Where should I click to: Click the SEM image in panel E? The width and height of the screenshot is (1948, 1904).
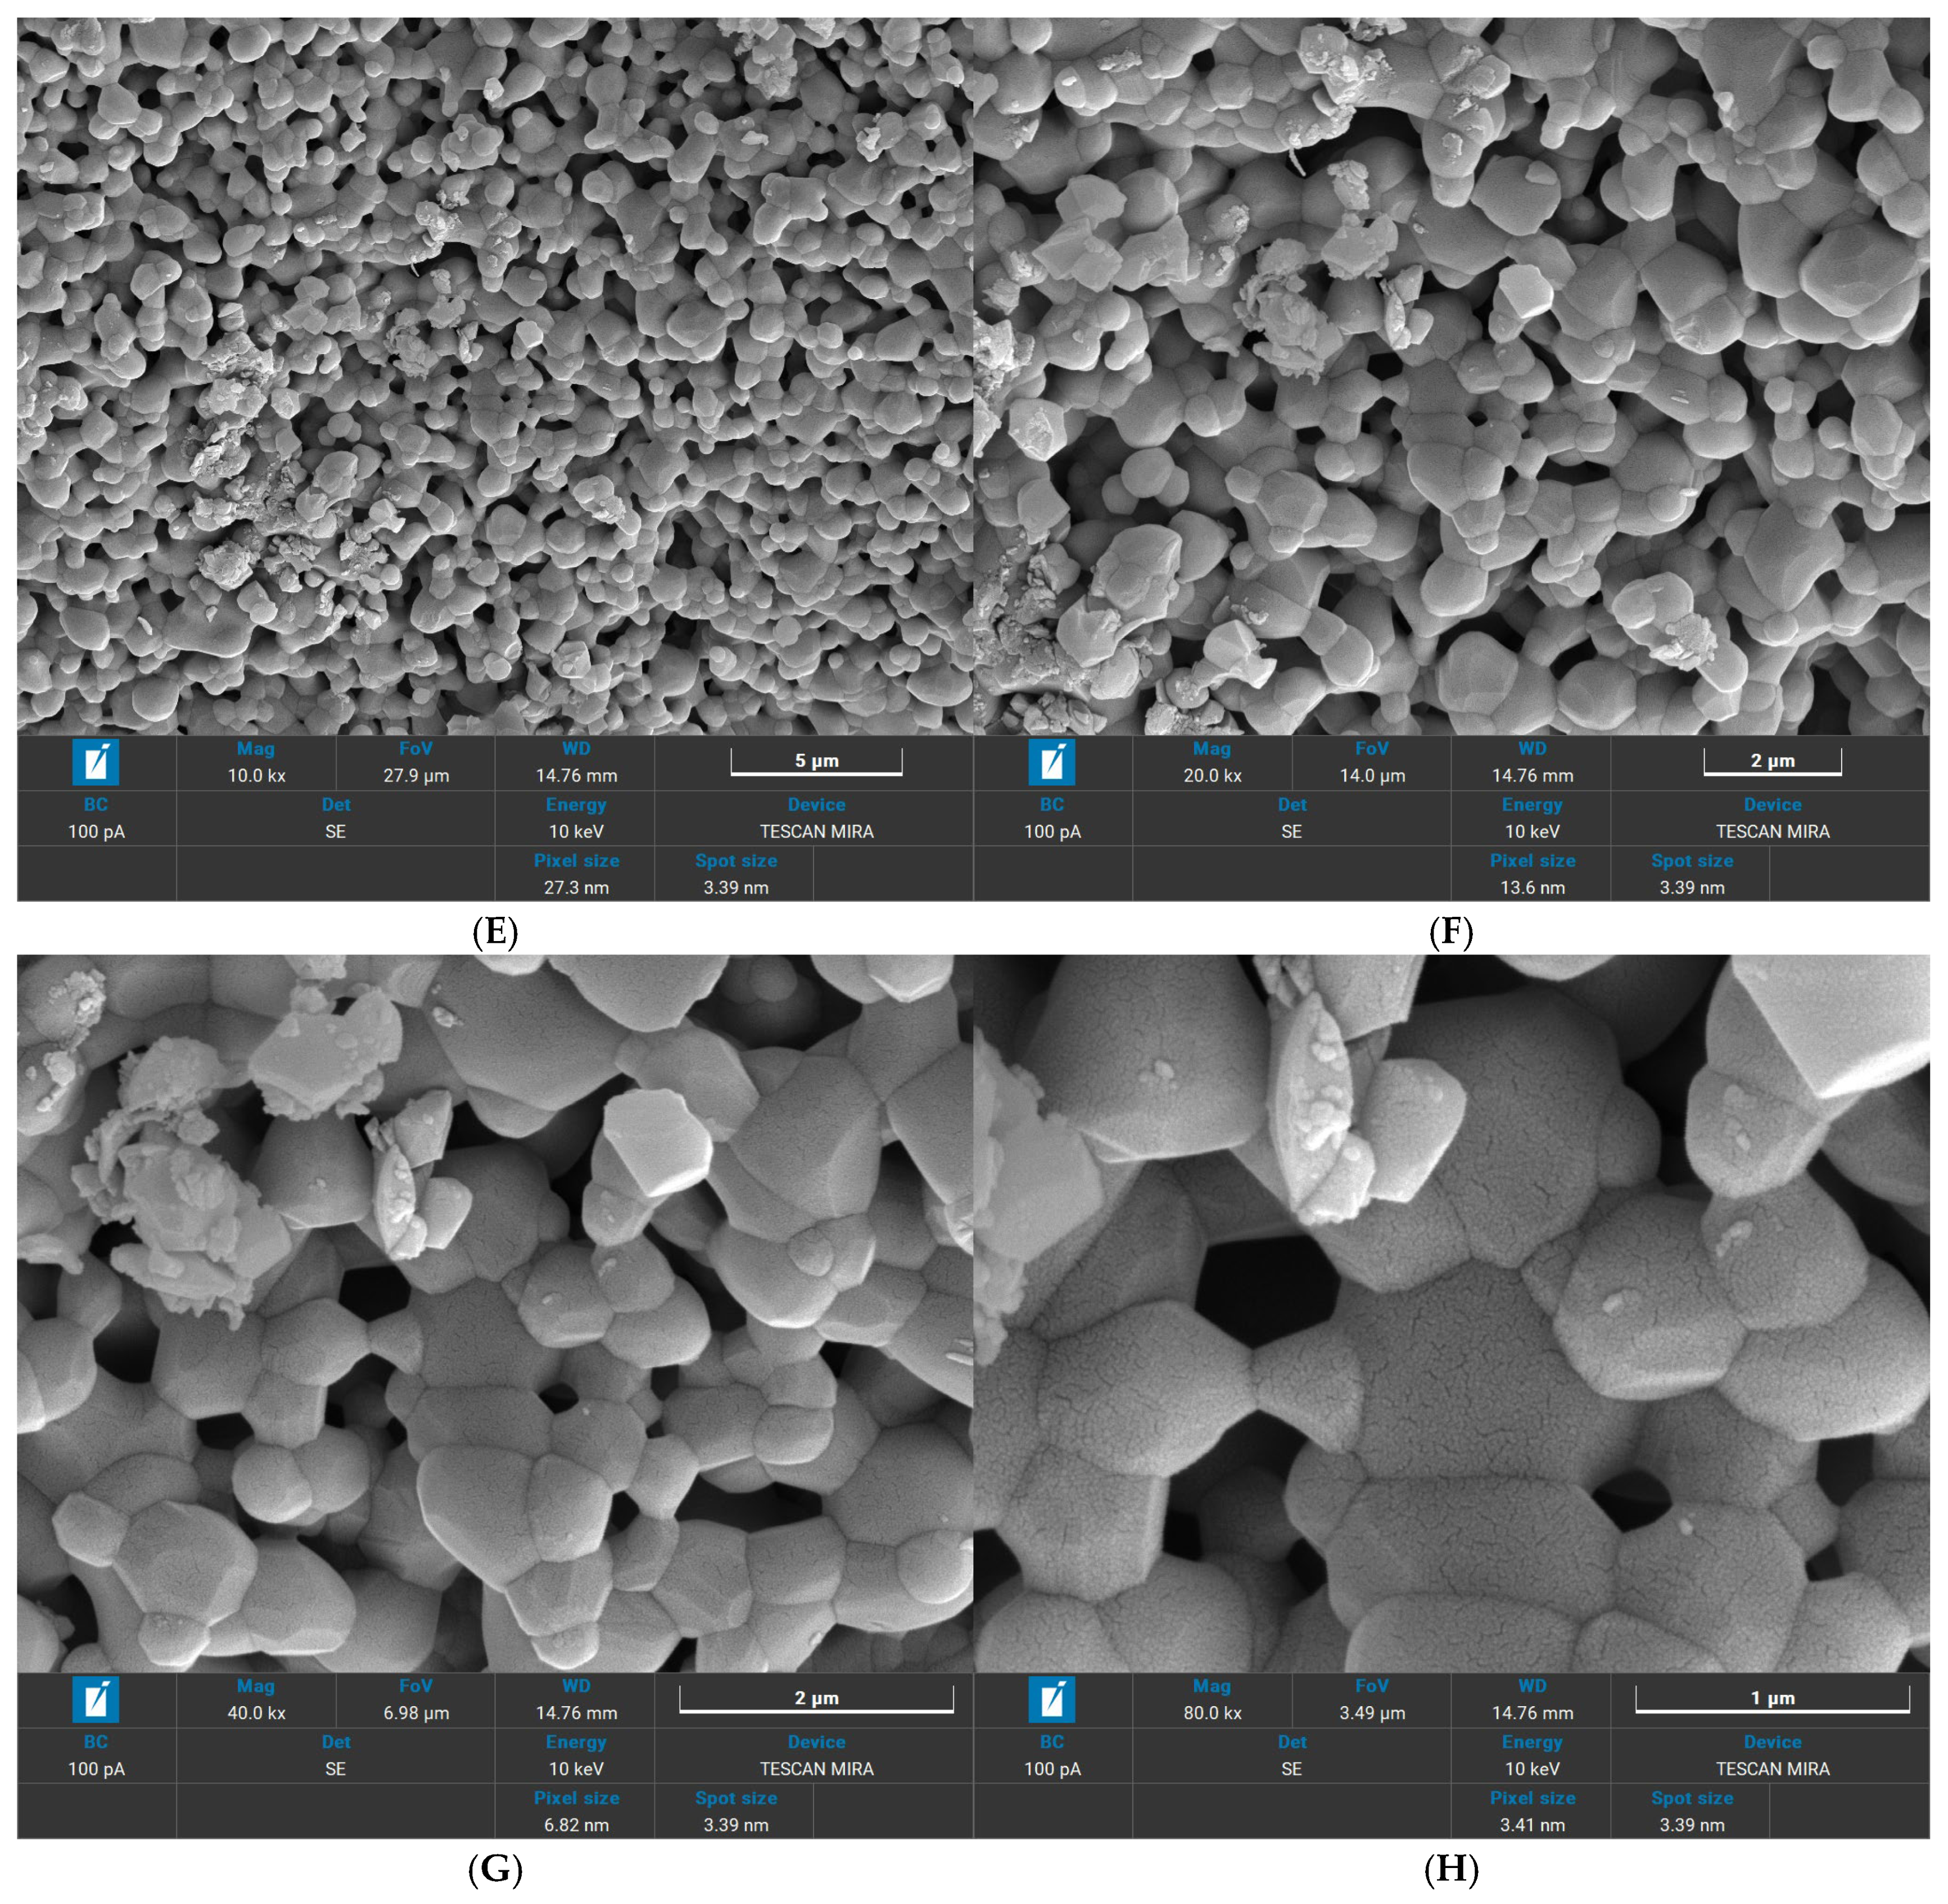tap(495, 375)
